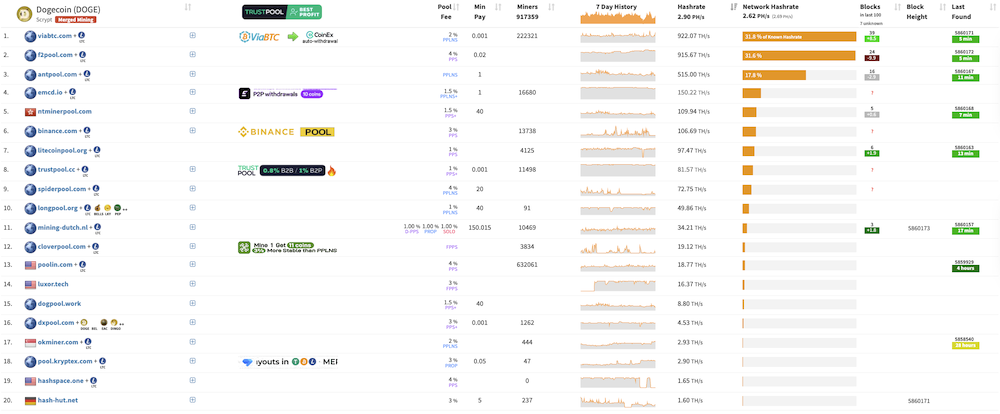This screenshot has height=414, width=1000.
Task: Expand details for ntminerpool.com row
Action: point(192,112)
